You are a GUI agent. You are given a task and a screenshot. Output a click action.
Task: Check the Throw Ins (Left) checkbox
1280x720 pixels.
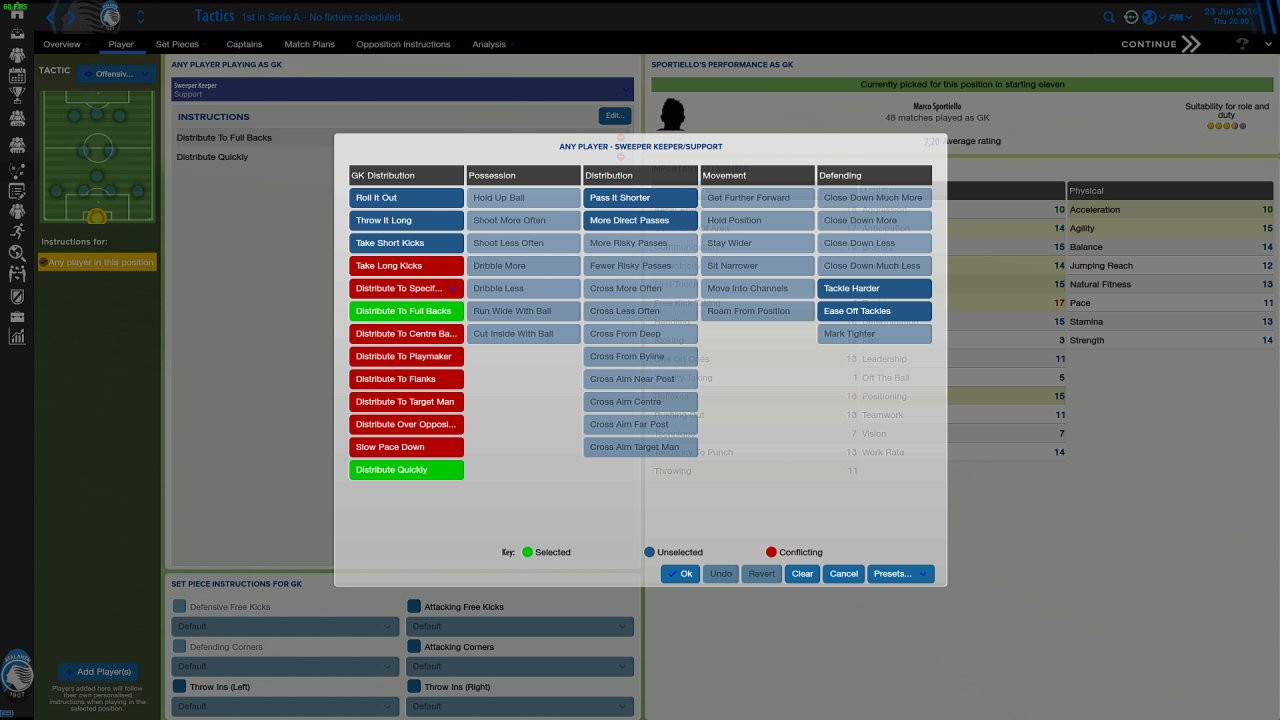coord(180,686)
